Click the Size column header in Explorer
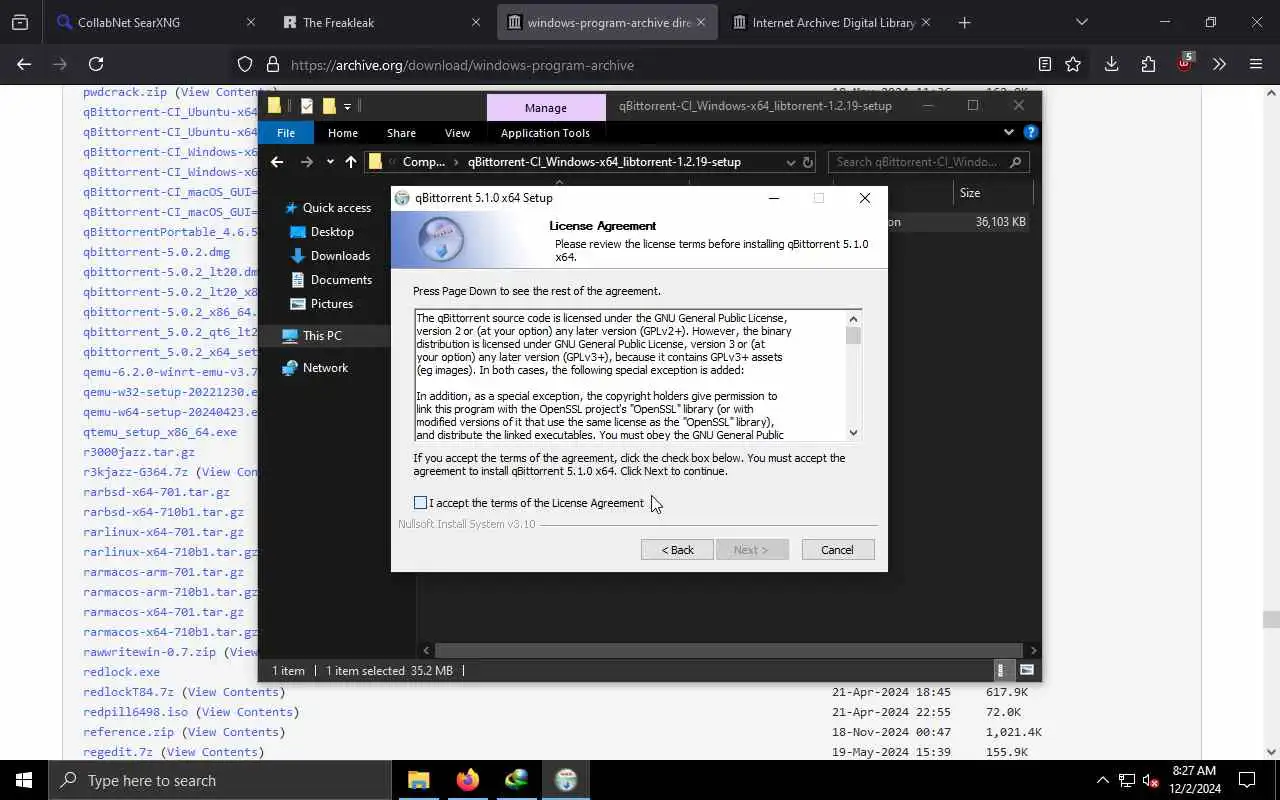This screenshot has width=1280, height=800. pos(992,193)
